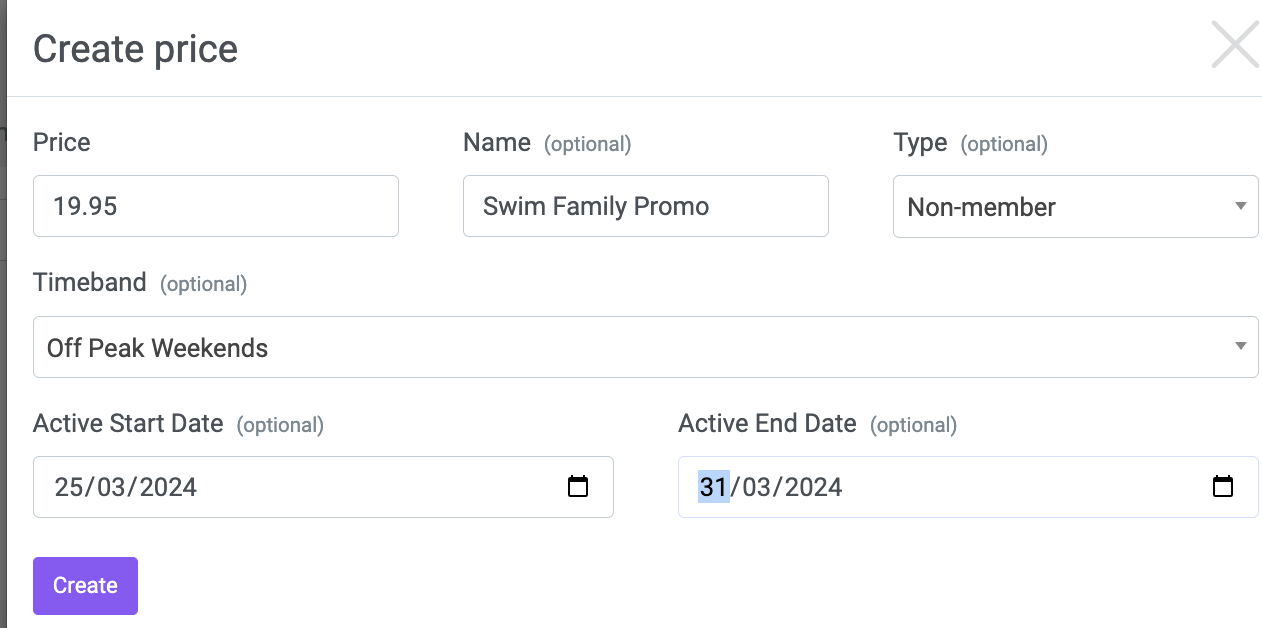
Task: Click the Name field with Swim Family Promo
Action: 646,206
